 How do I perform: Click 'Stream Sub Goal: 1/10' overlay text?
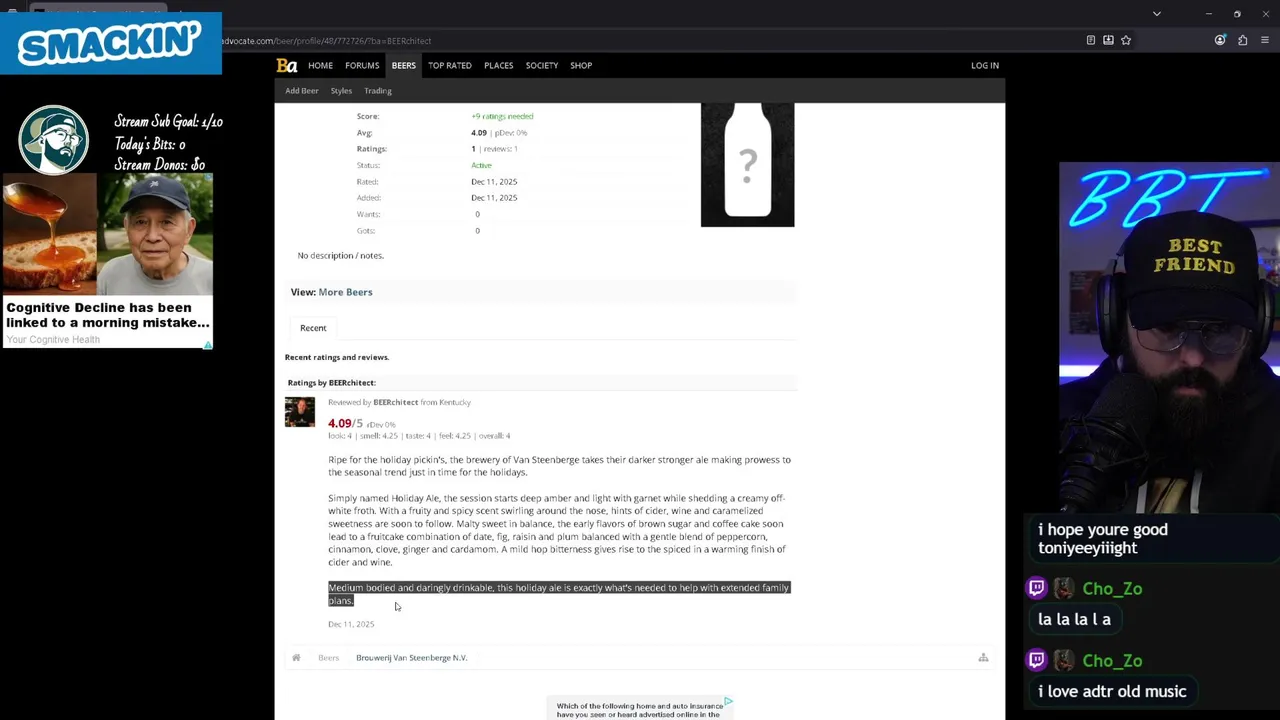coord(168,122)
